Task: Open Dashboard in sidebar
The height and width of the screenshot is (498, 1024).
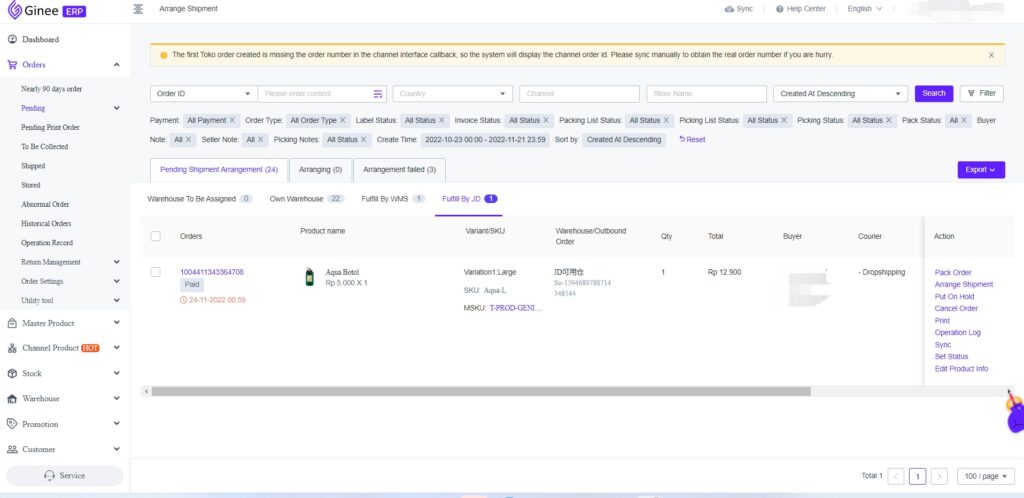Action: click(40, 40)
